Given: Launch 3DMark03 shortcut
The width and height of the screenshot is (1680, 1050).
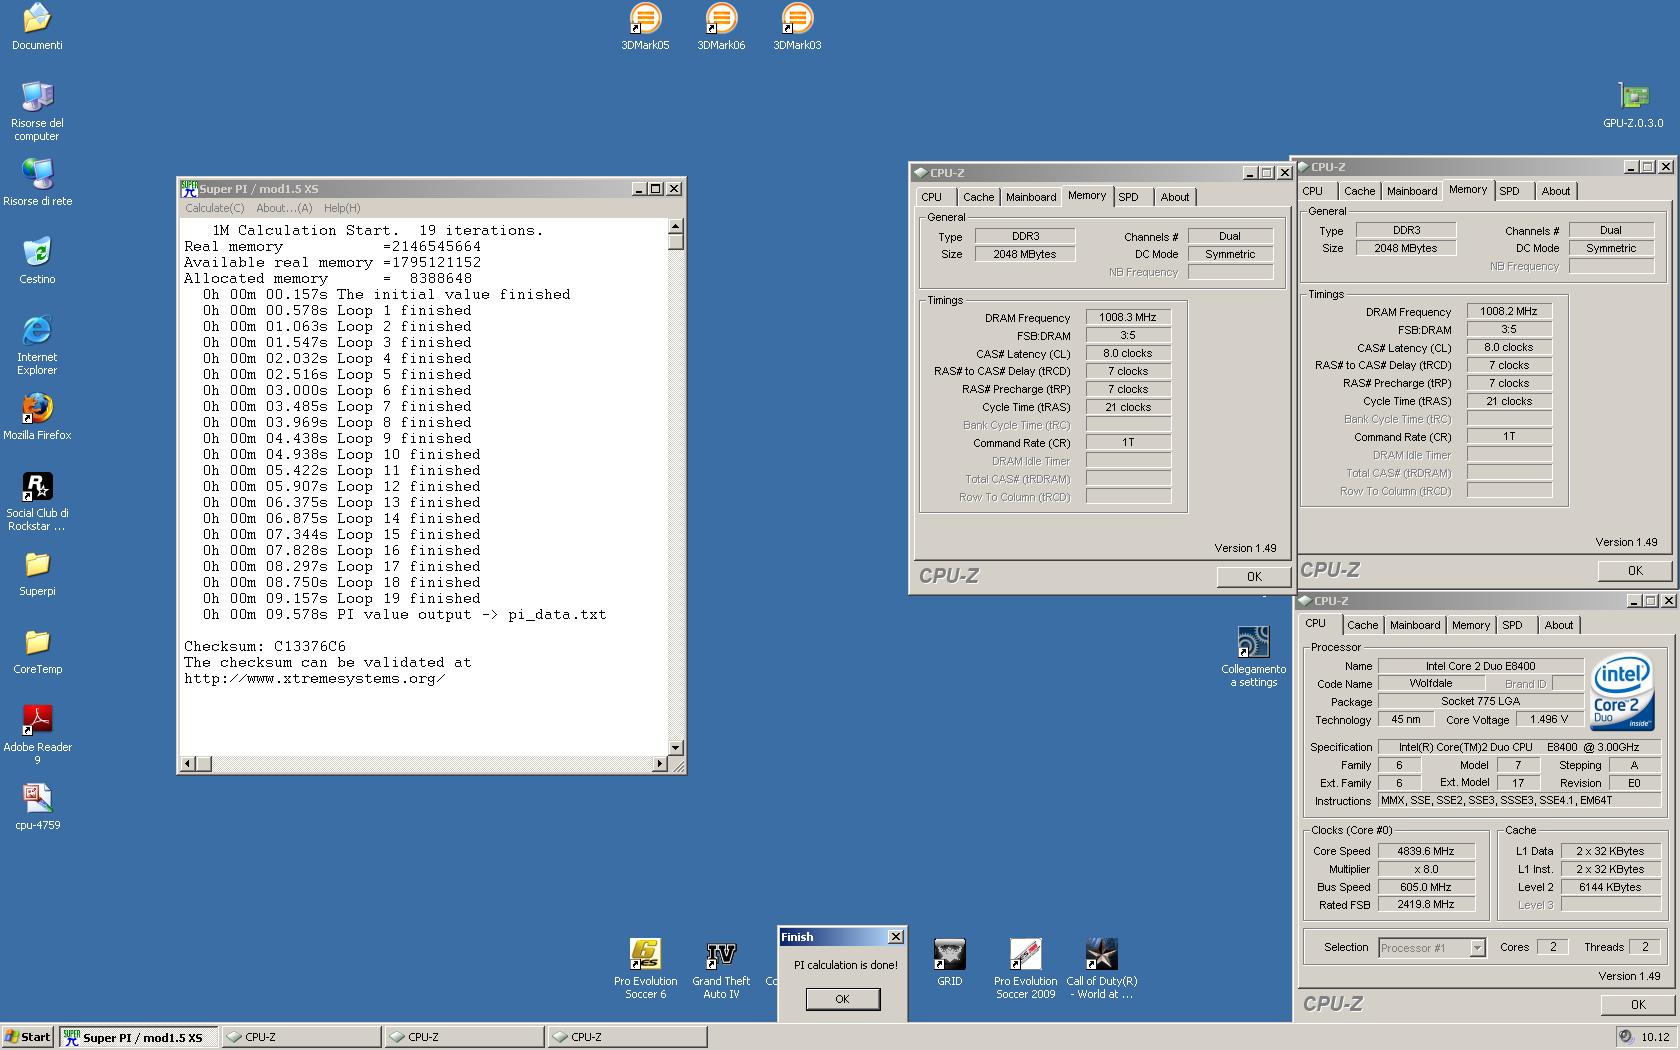Looking at the screenshot, I should 797,27.
